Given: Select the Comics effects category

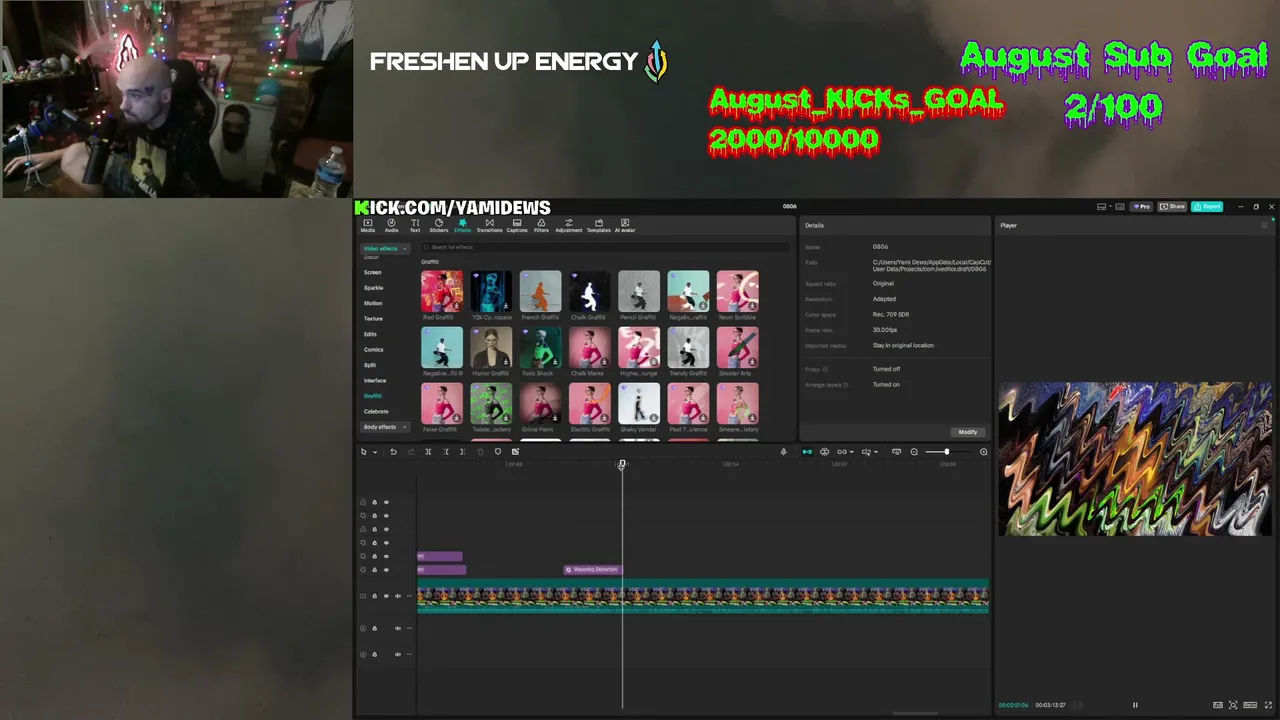Looking at the screenshot, I should coord(374,350).
